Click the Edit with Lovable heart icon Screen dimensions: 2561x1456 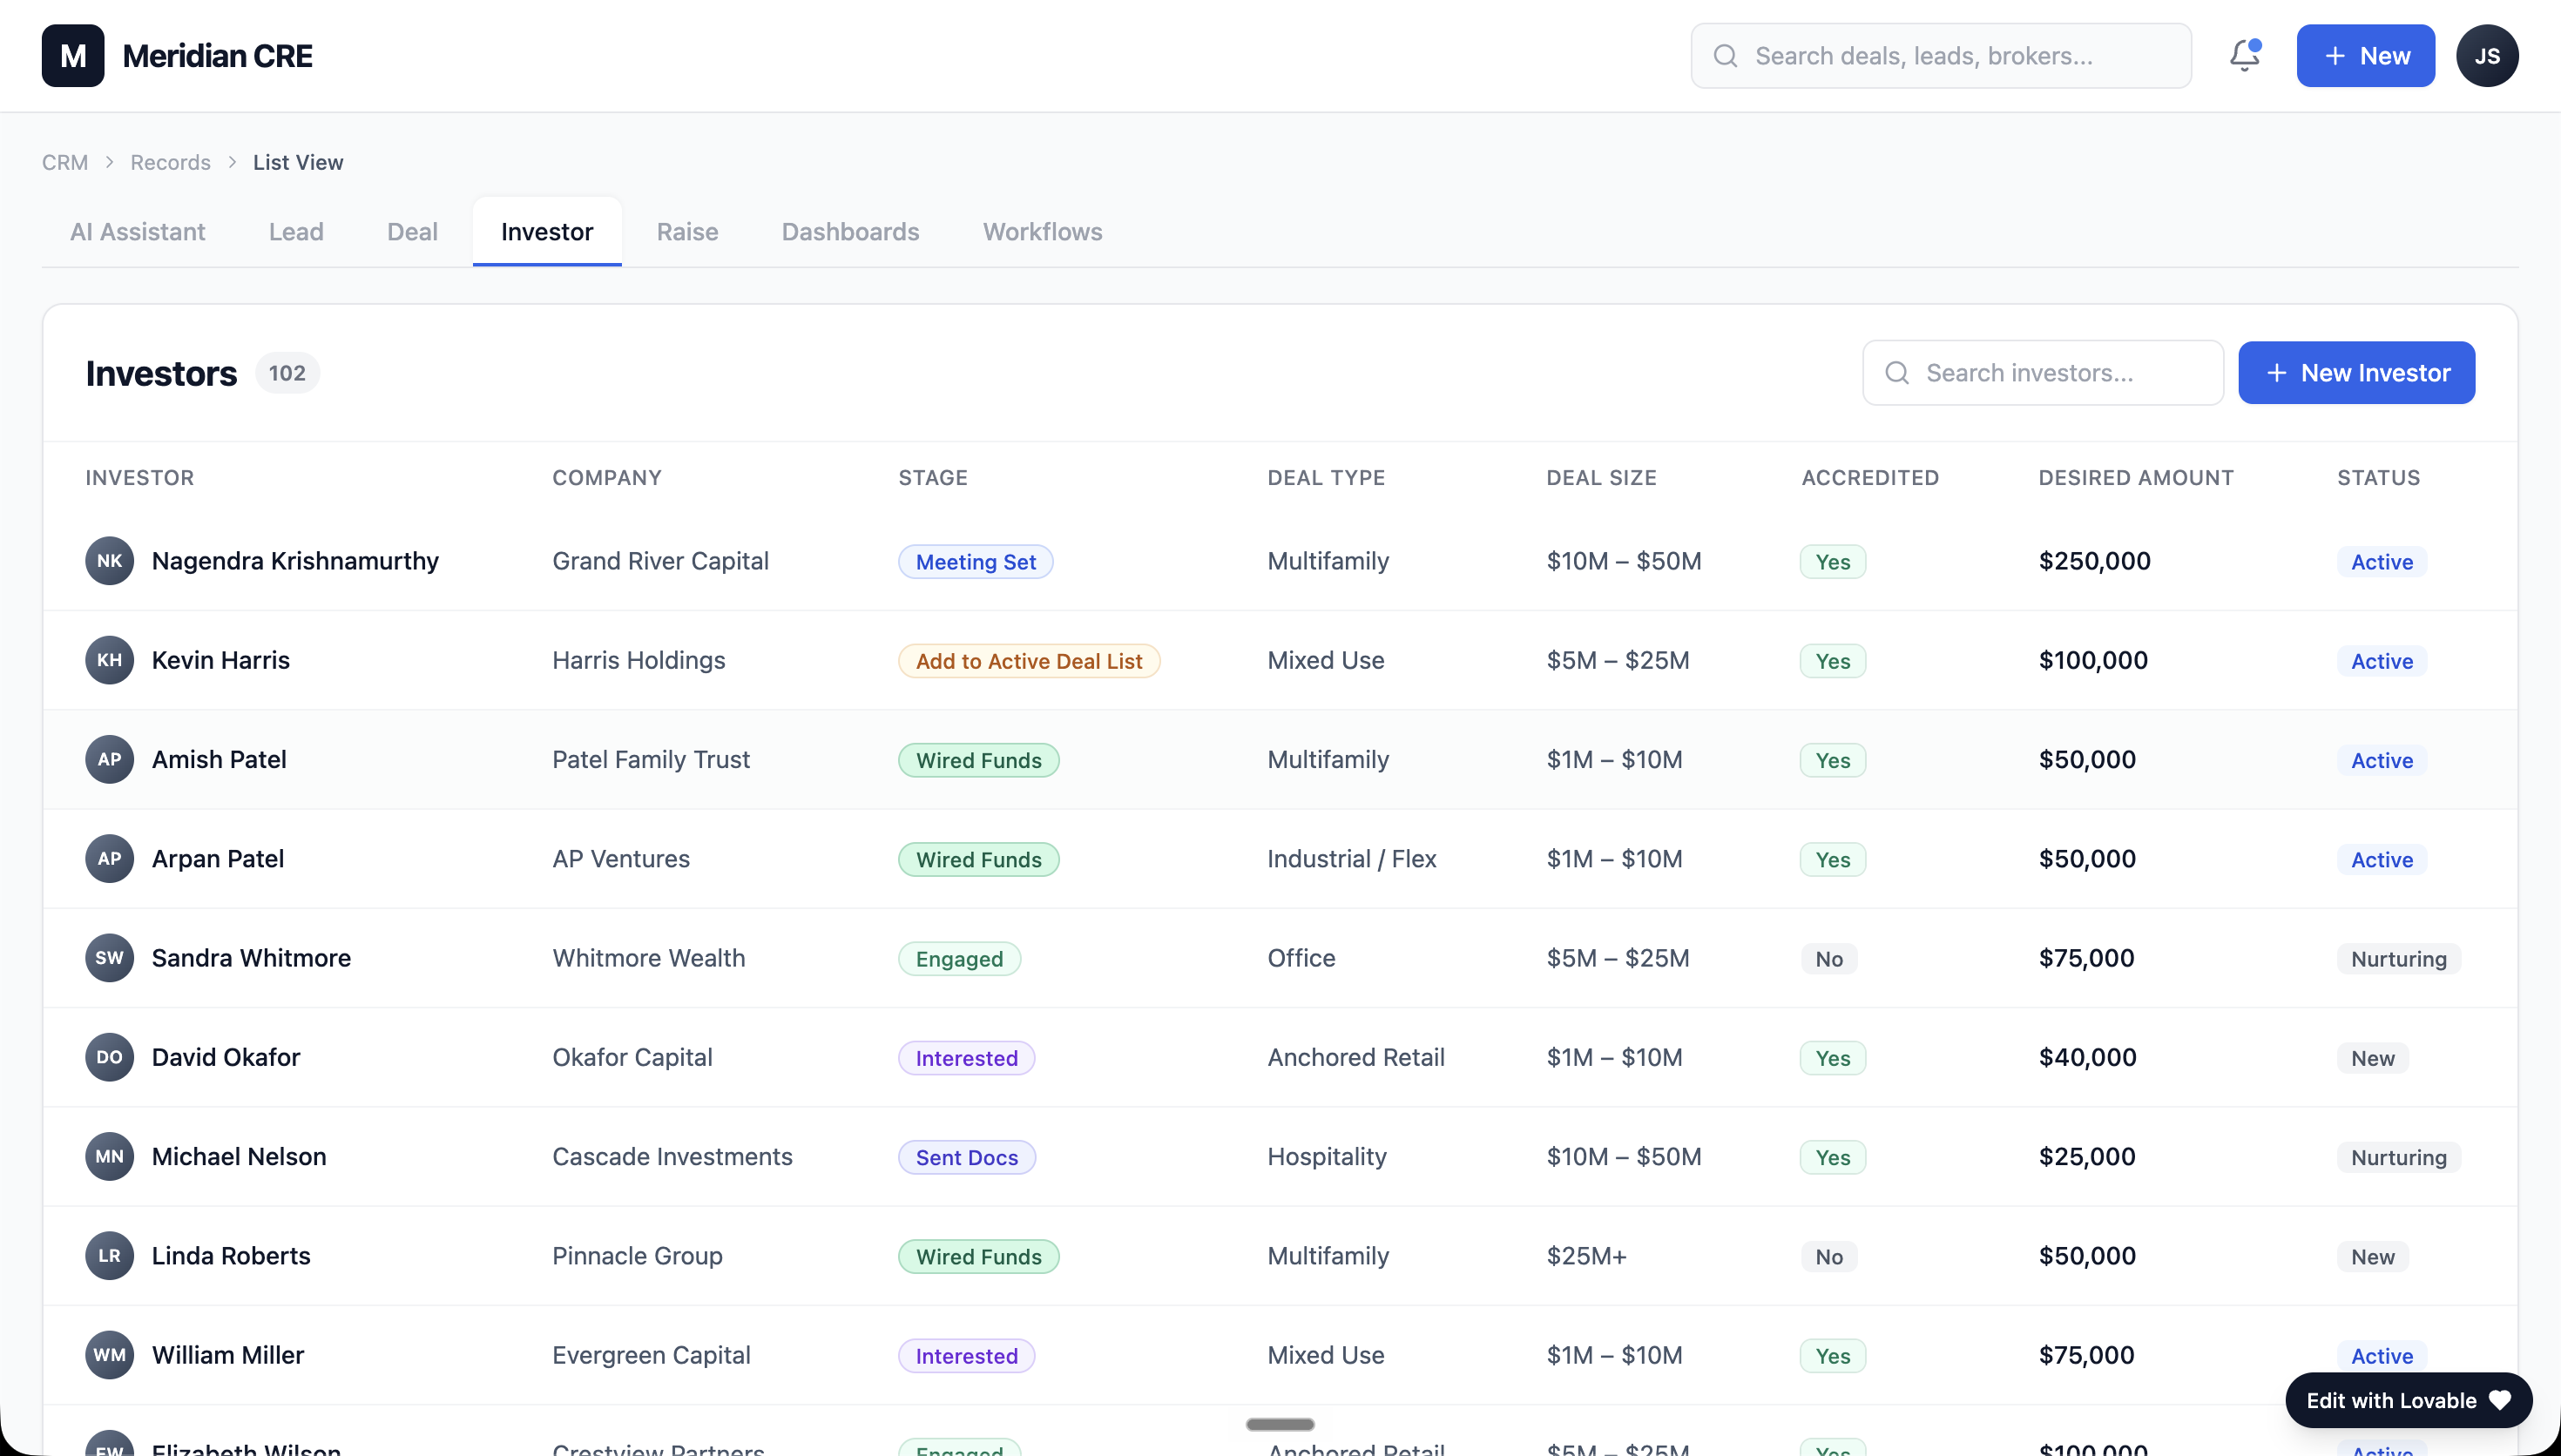pos(2500,1400)
